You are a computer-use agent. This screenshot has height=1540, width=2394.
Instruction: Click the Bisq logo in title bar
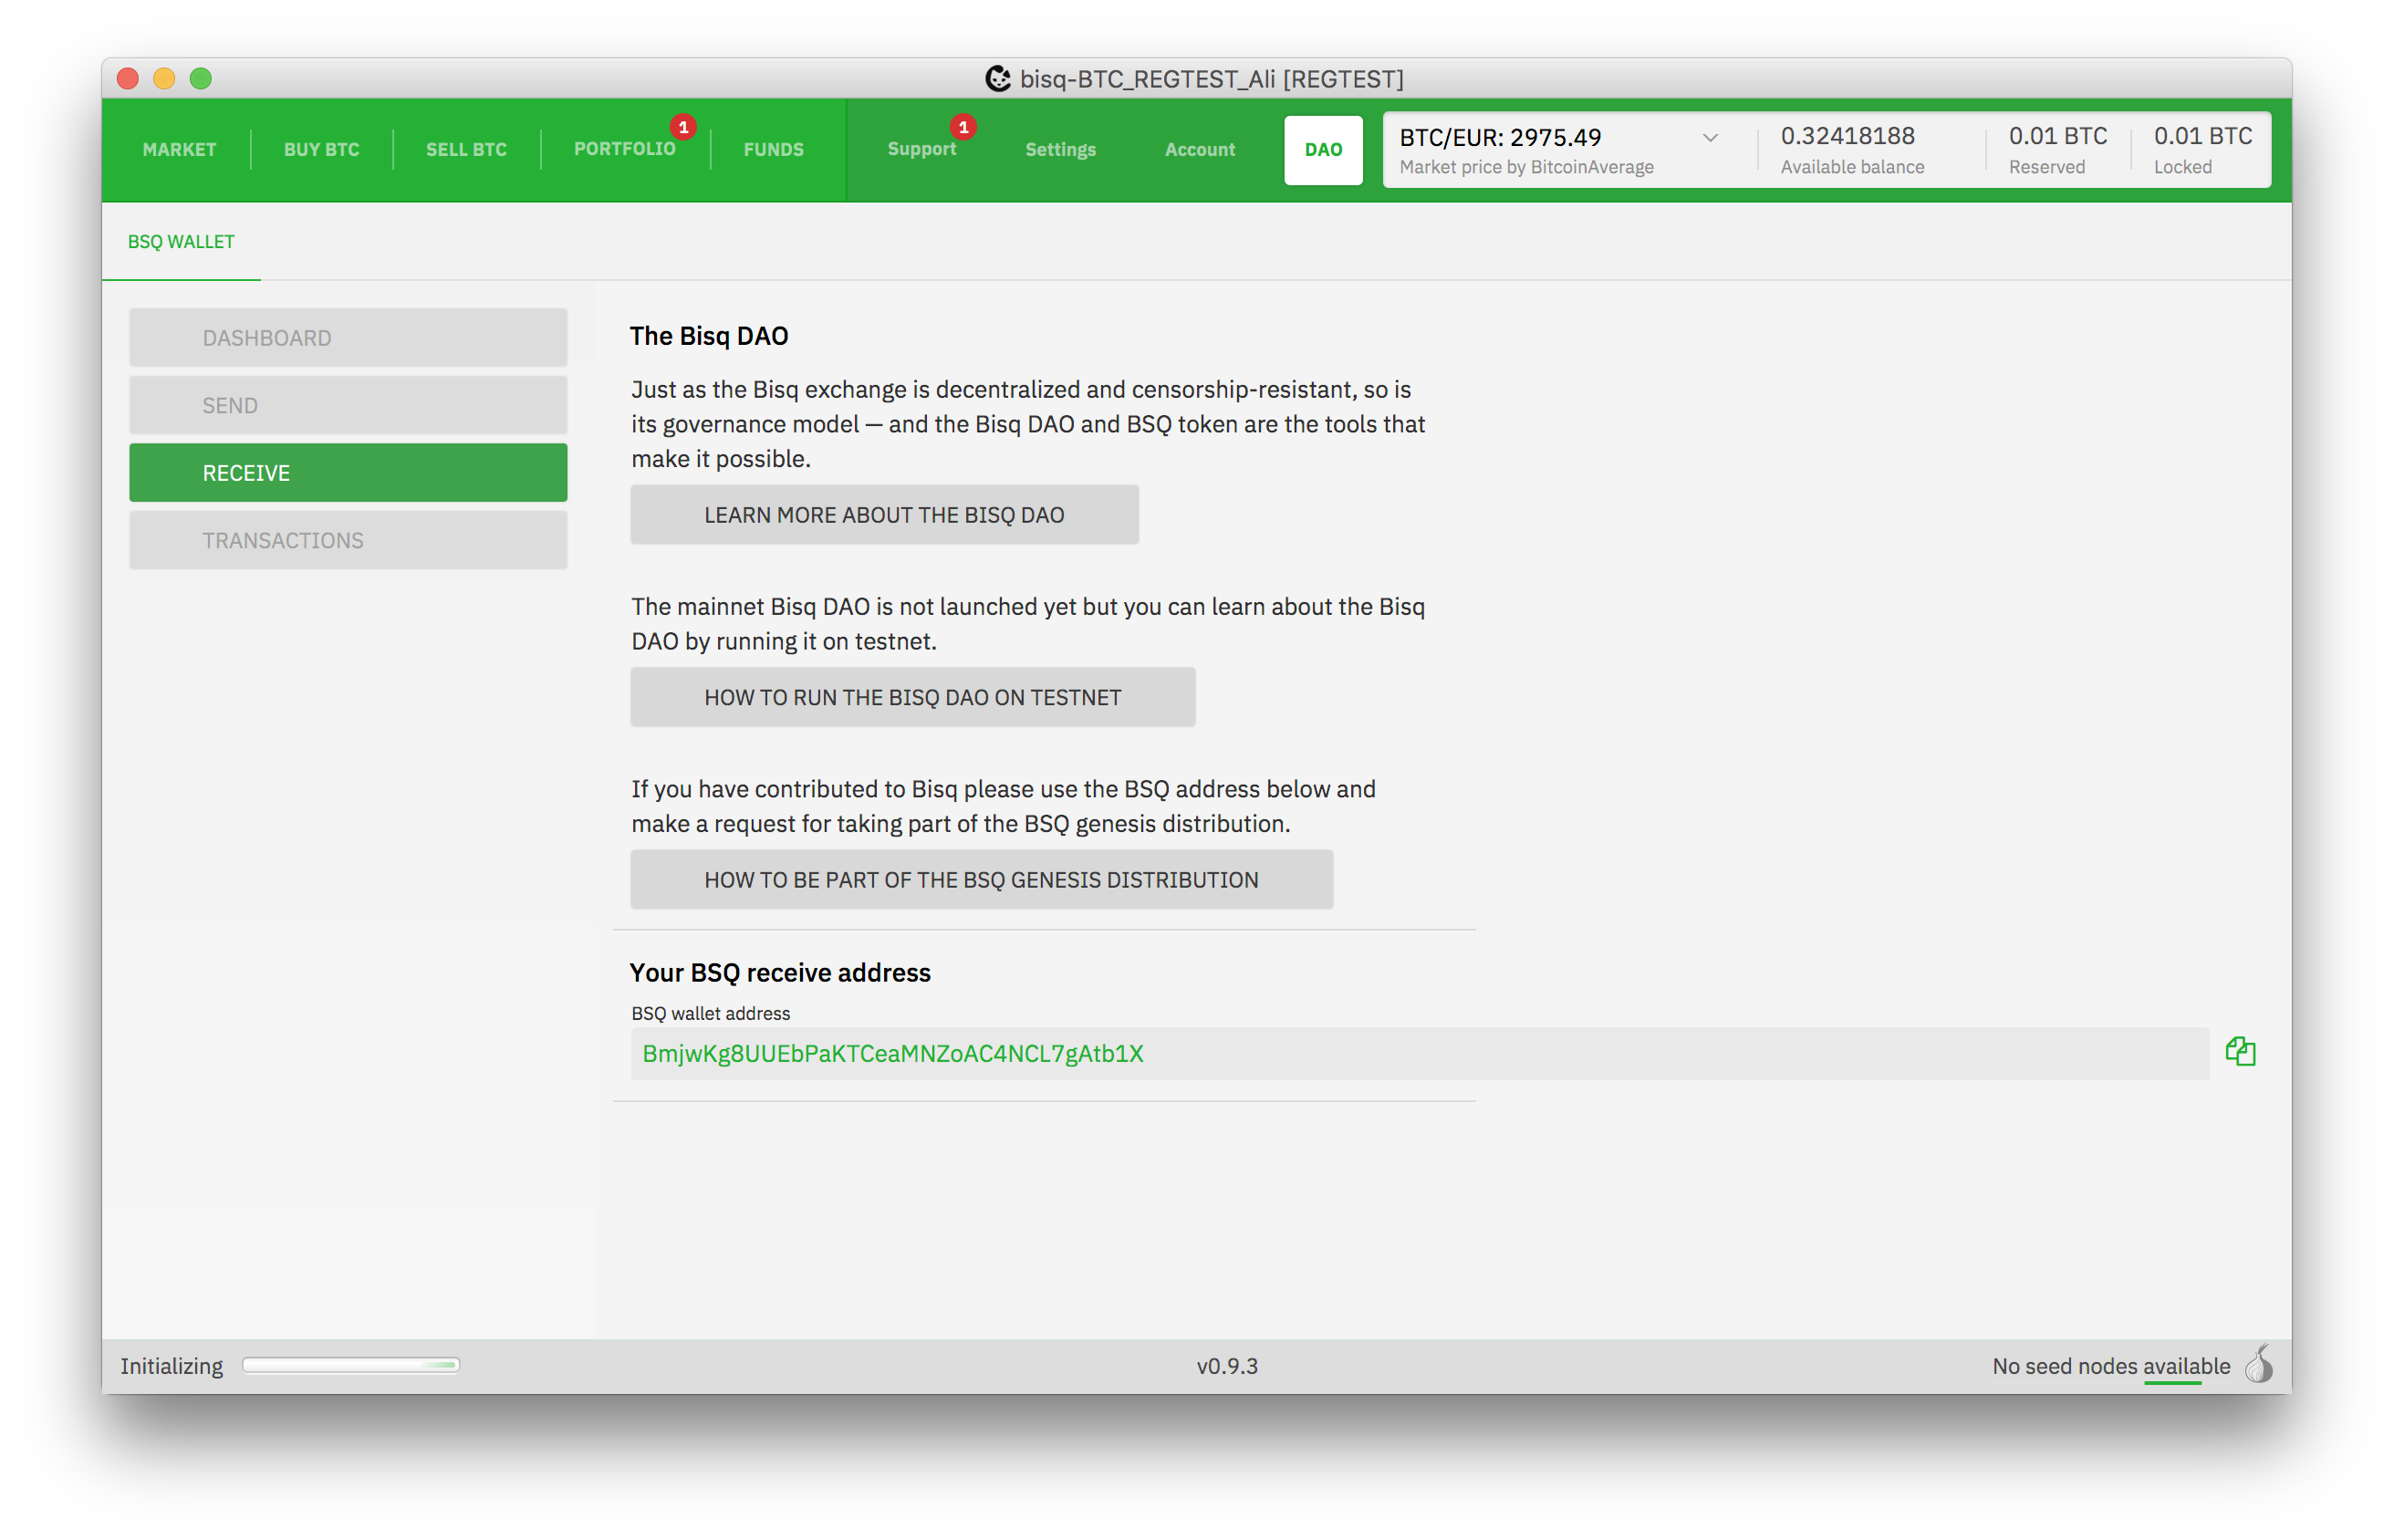[x=997, y=78]
